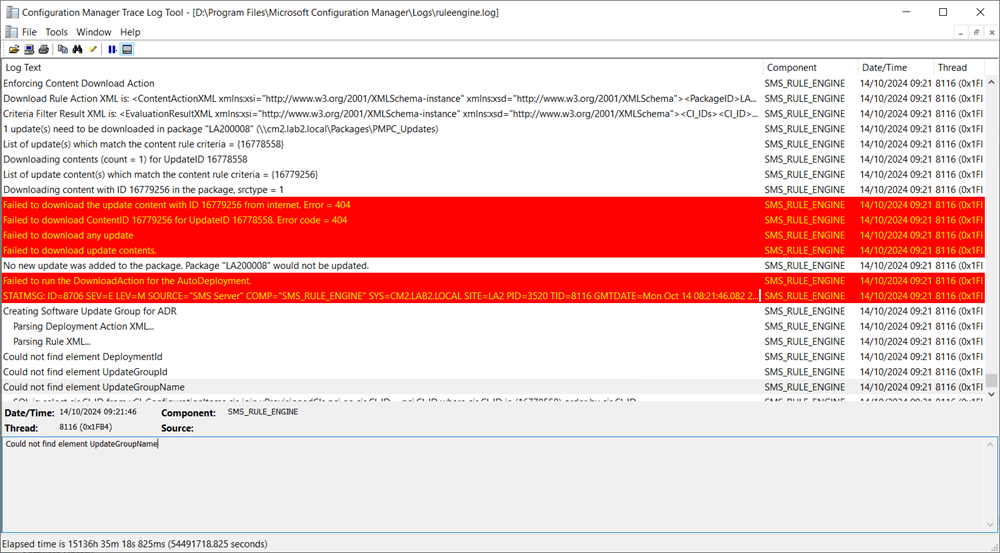
Task: Print the log using the printer icon
Action: tap(43, 49)
